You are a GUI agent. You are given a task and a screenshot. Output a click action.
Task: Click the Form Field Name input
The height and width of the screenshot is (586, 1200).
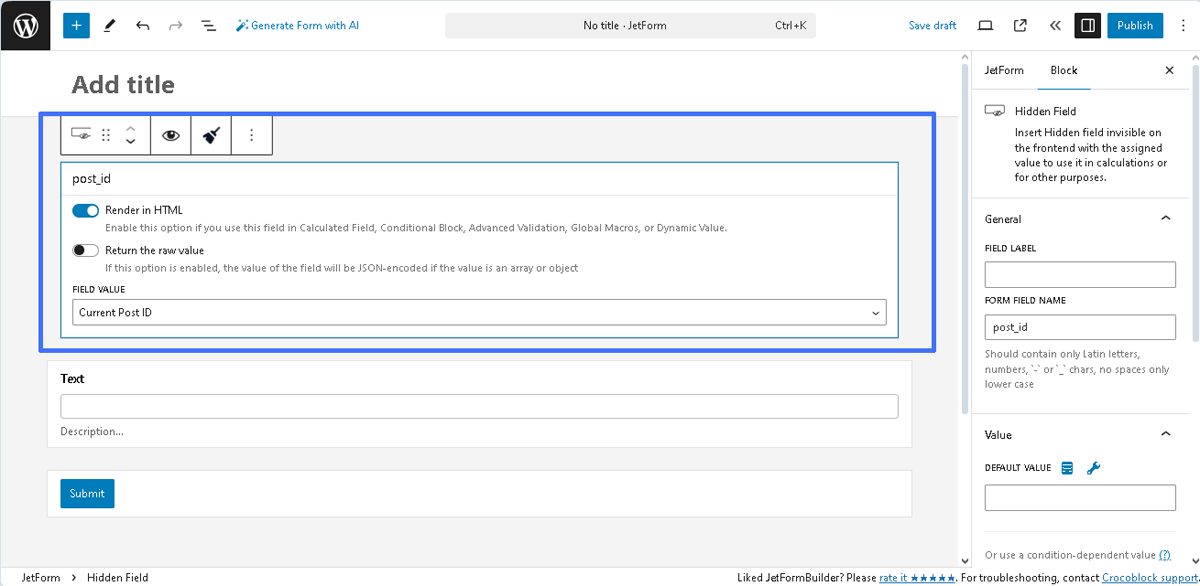(x=1080, y=327)
